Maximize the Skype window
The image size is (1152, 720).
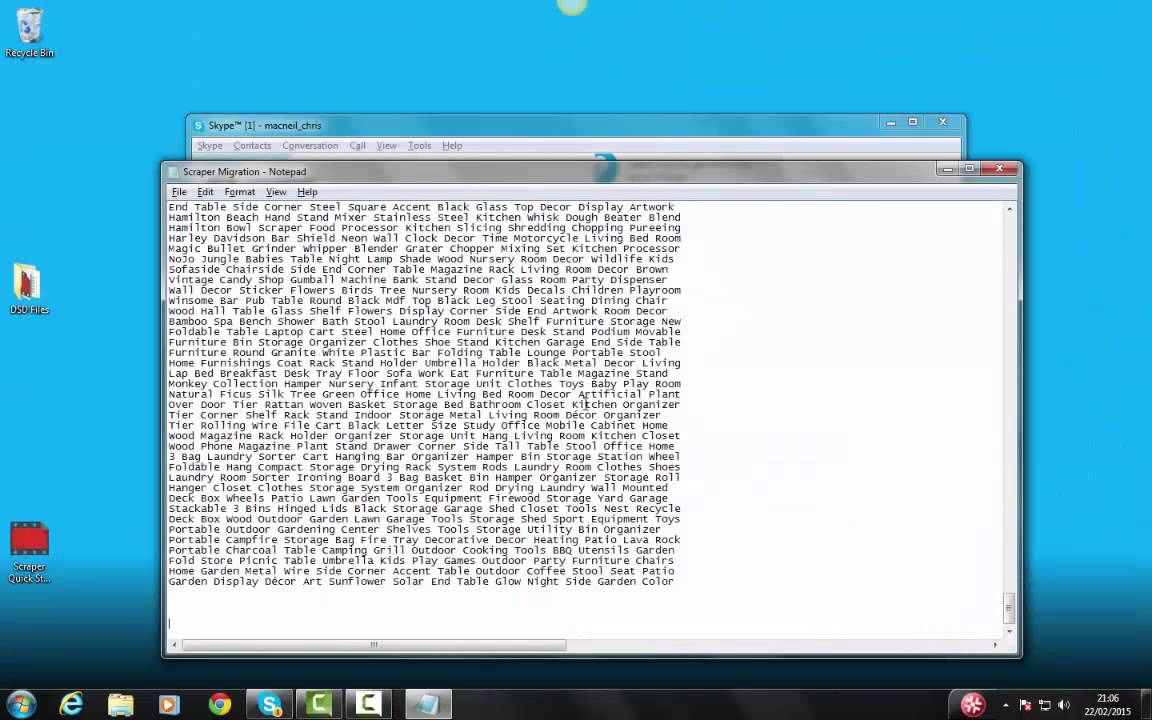tap(912, 123)
